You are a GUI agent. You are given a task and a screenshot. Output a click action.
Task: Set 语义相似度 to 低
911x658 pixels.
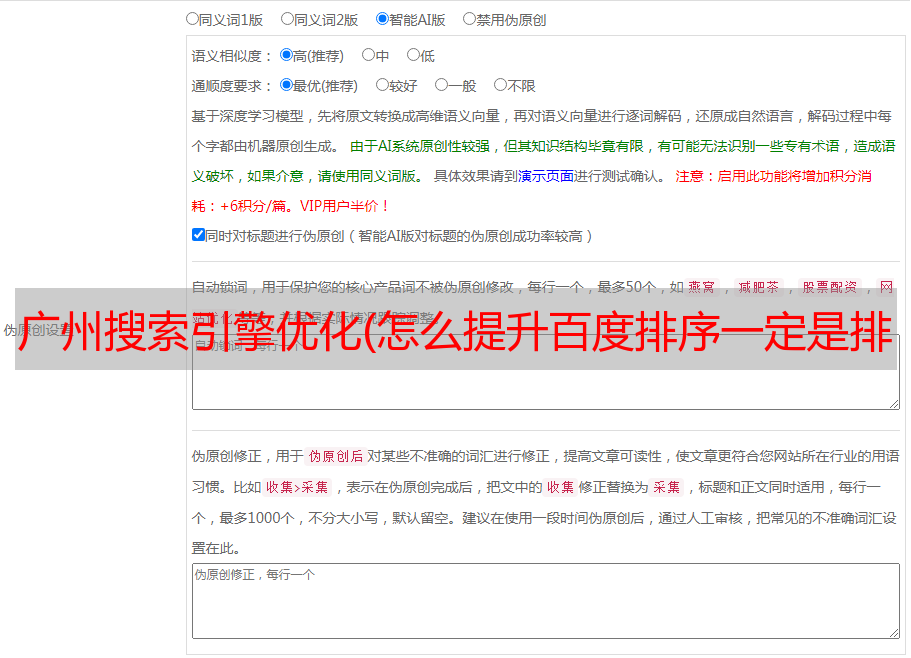413,55
